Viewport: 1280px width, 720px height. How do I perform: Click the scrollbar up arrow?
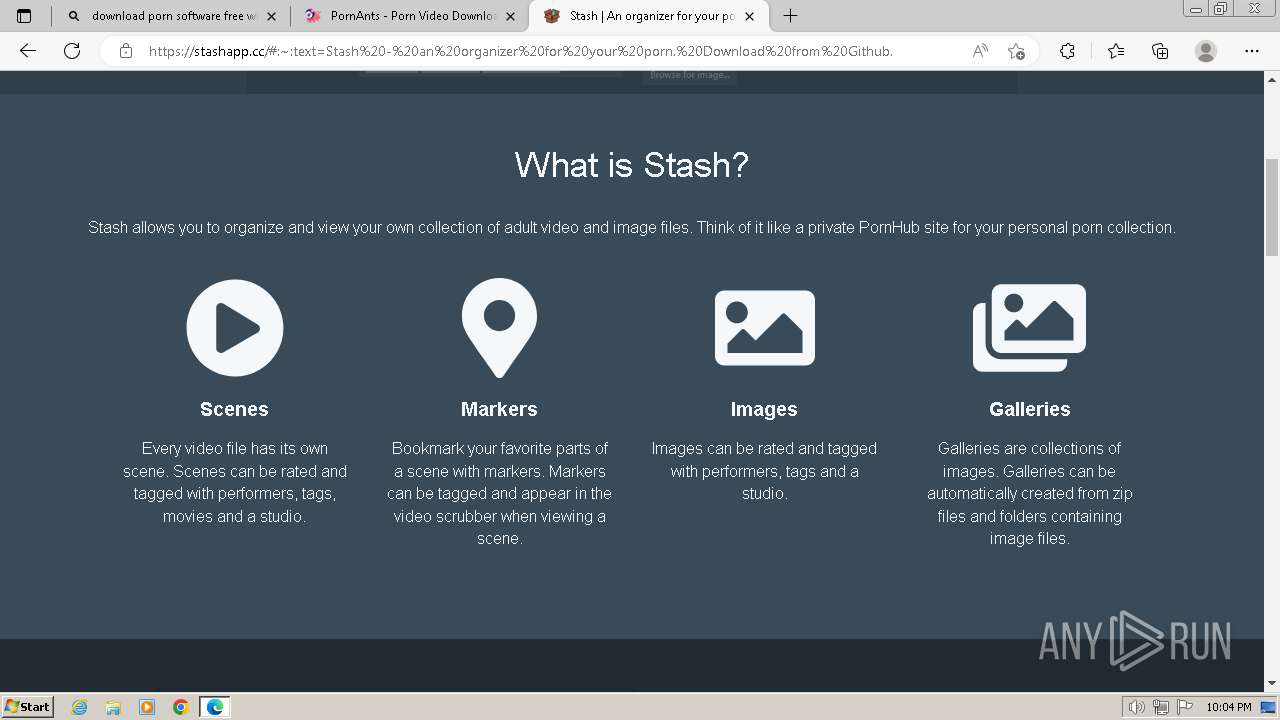point(1272,79)
